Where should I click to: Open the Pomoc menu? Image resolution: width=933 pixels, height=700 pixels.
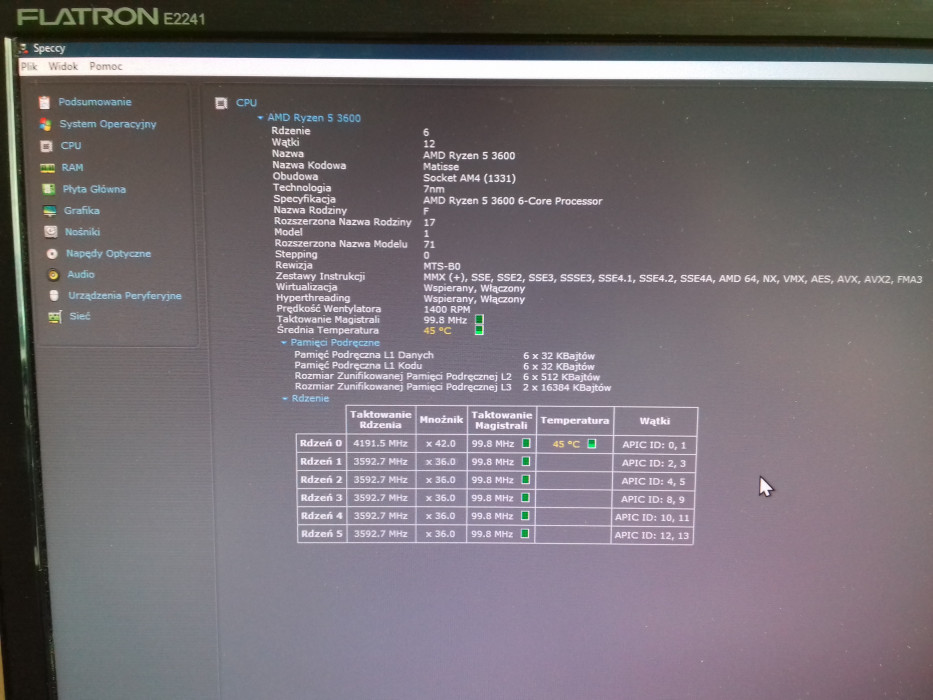[x=106, y=66]
